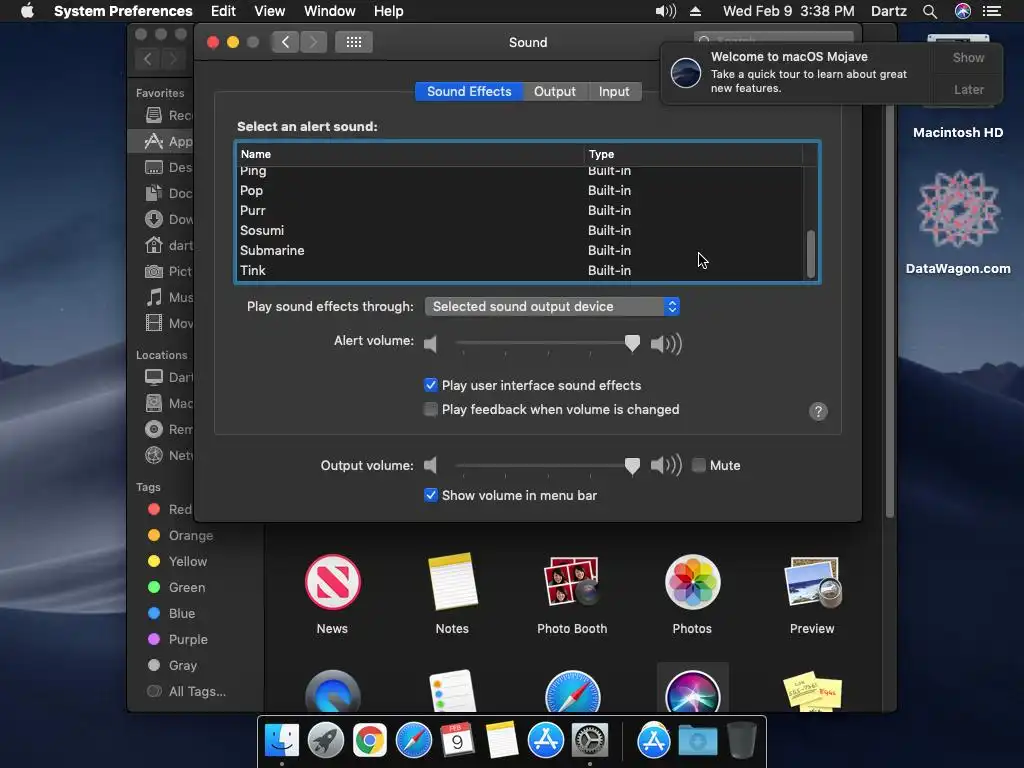Image resolution: width=1024 pixels, height=768 pixels.
Task: Switch to the Input tab
Action: 614,91
